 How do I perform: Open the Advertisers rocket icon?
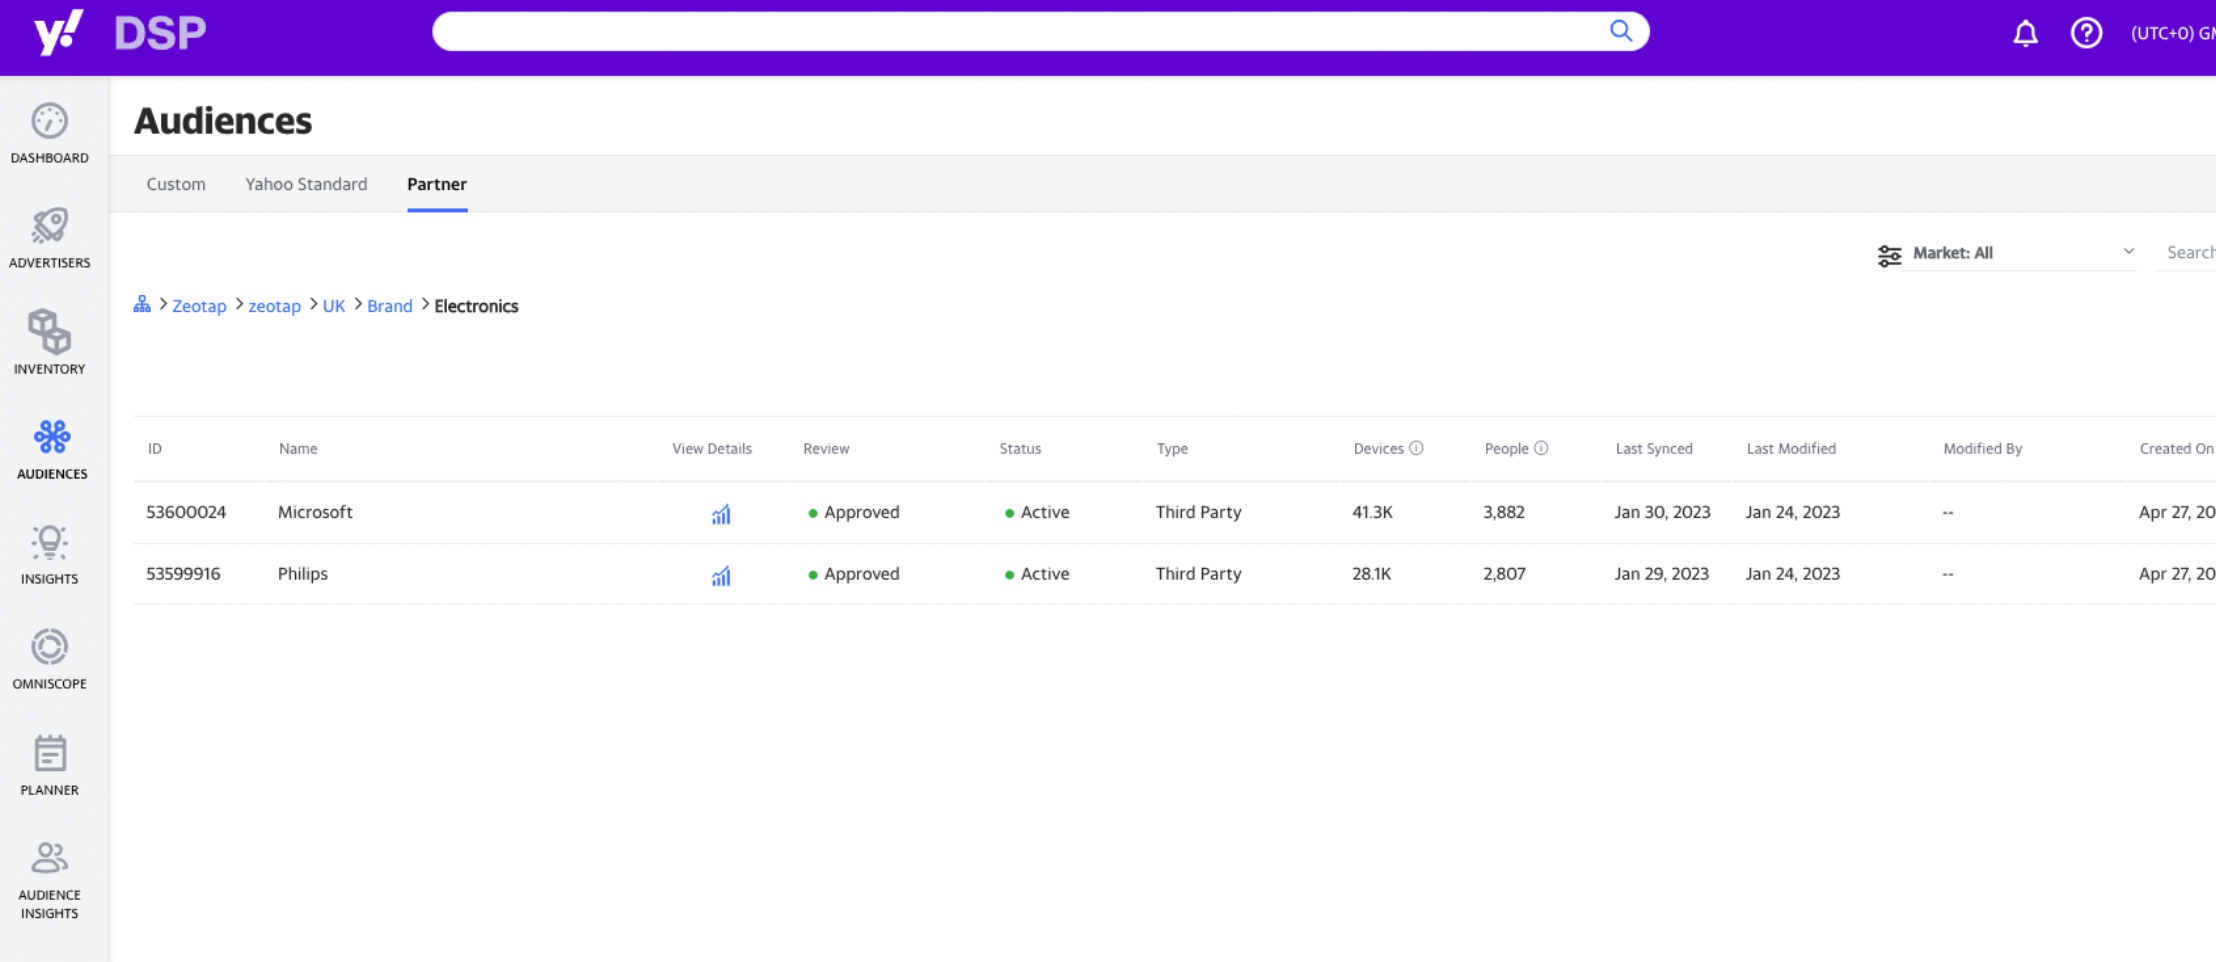click(49, 226)
